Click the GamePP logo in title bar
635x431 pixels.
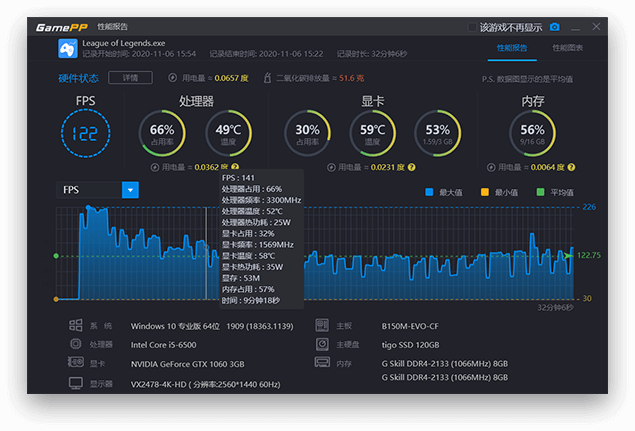[63, 27]
